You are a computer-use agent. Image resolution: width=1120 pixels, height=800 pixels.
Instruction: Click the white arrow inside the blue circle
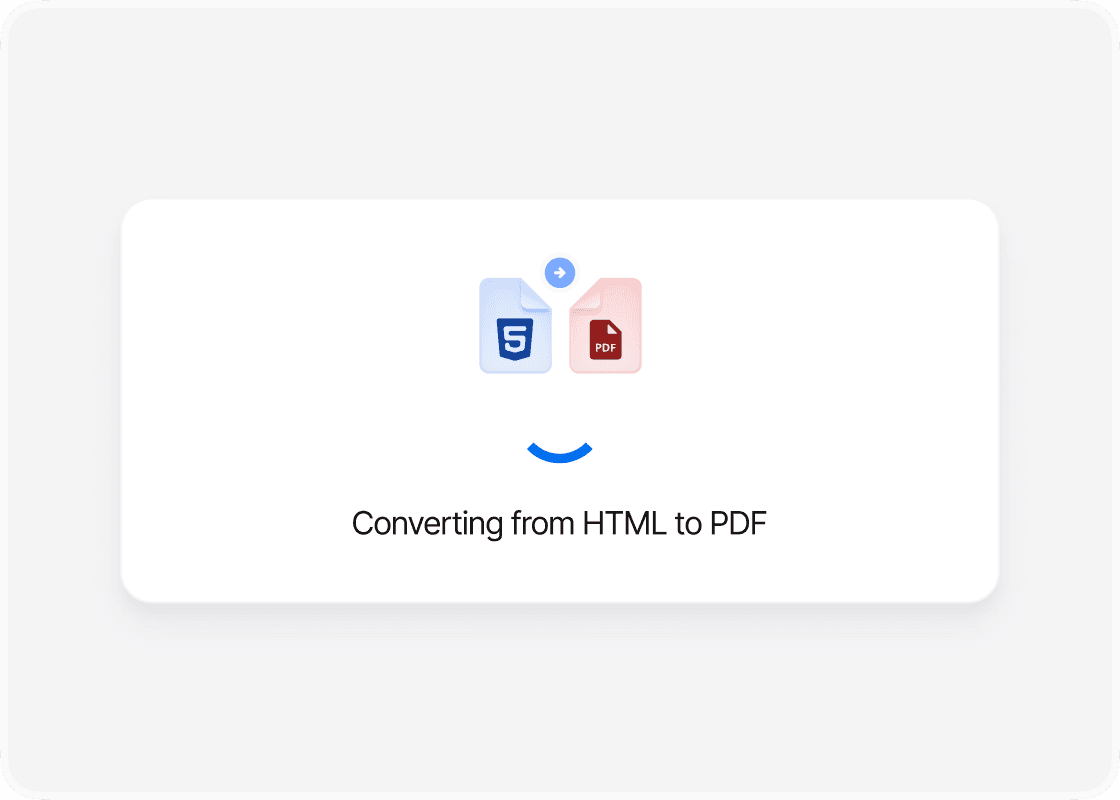[560, 272]
